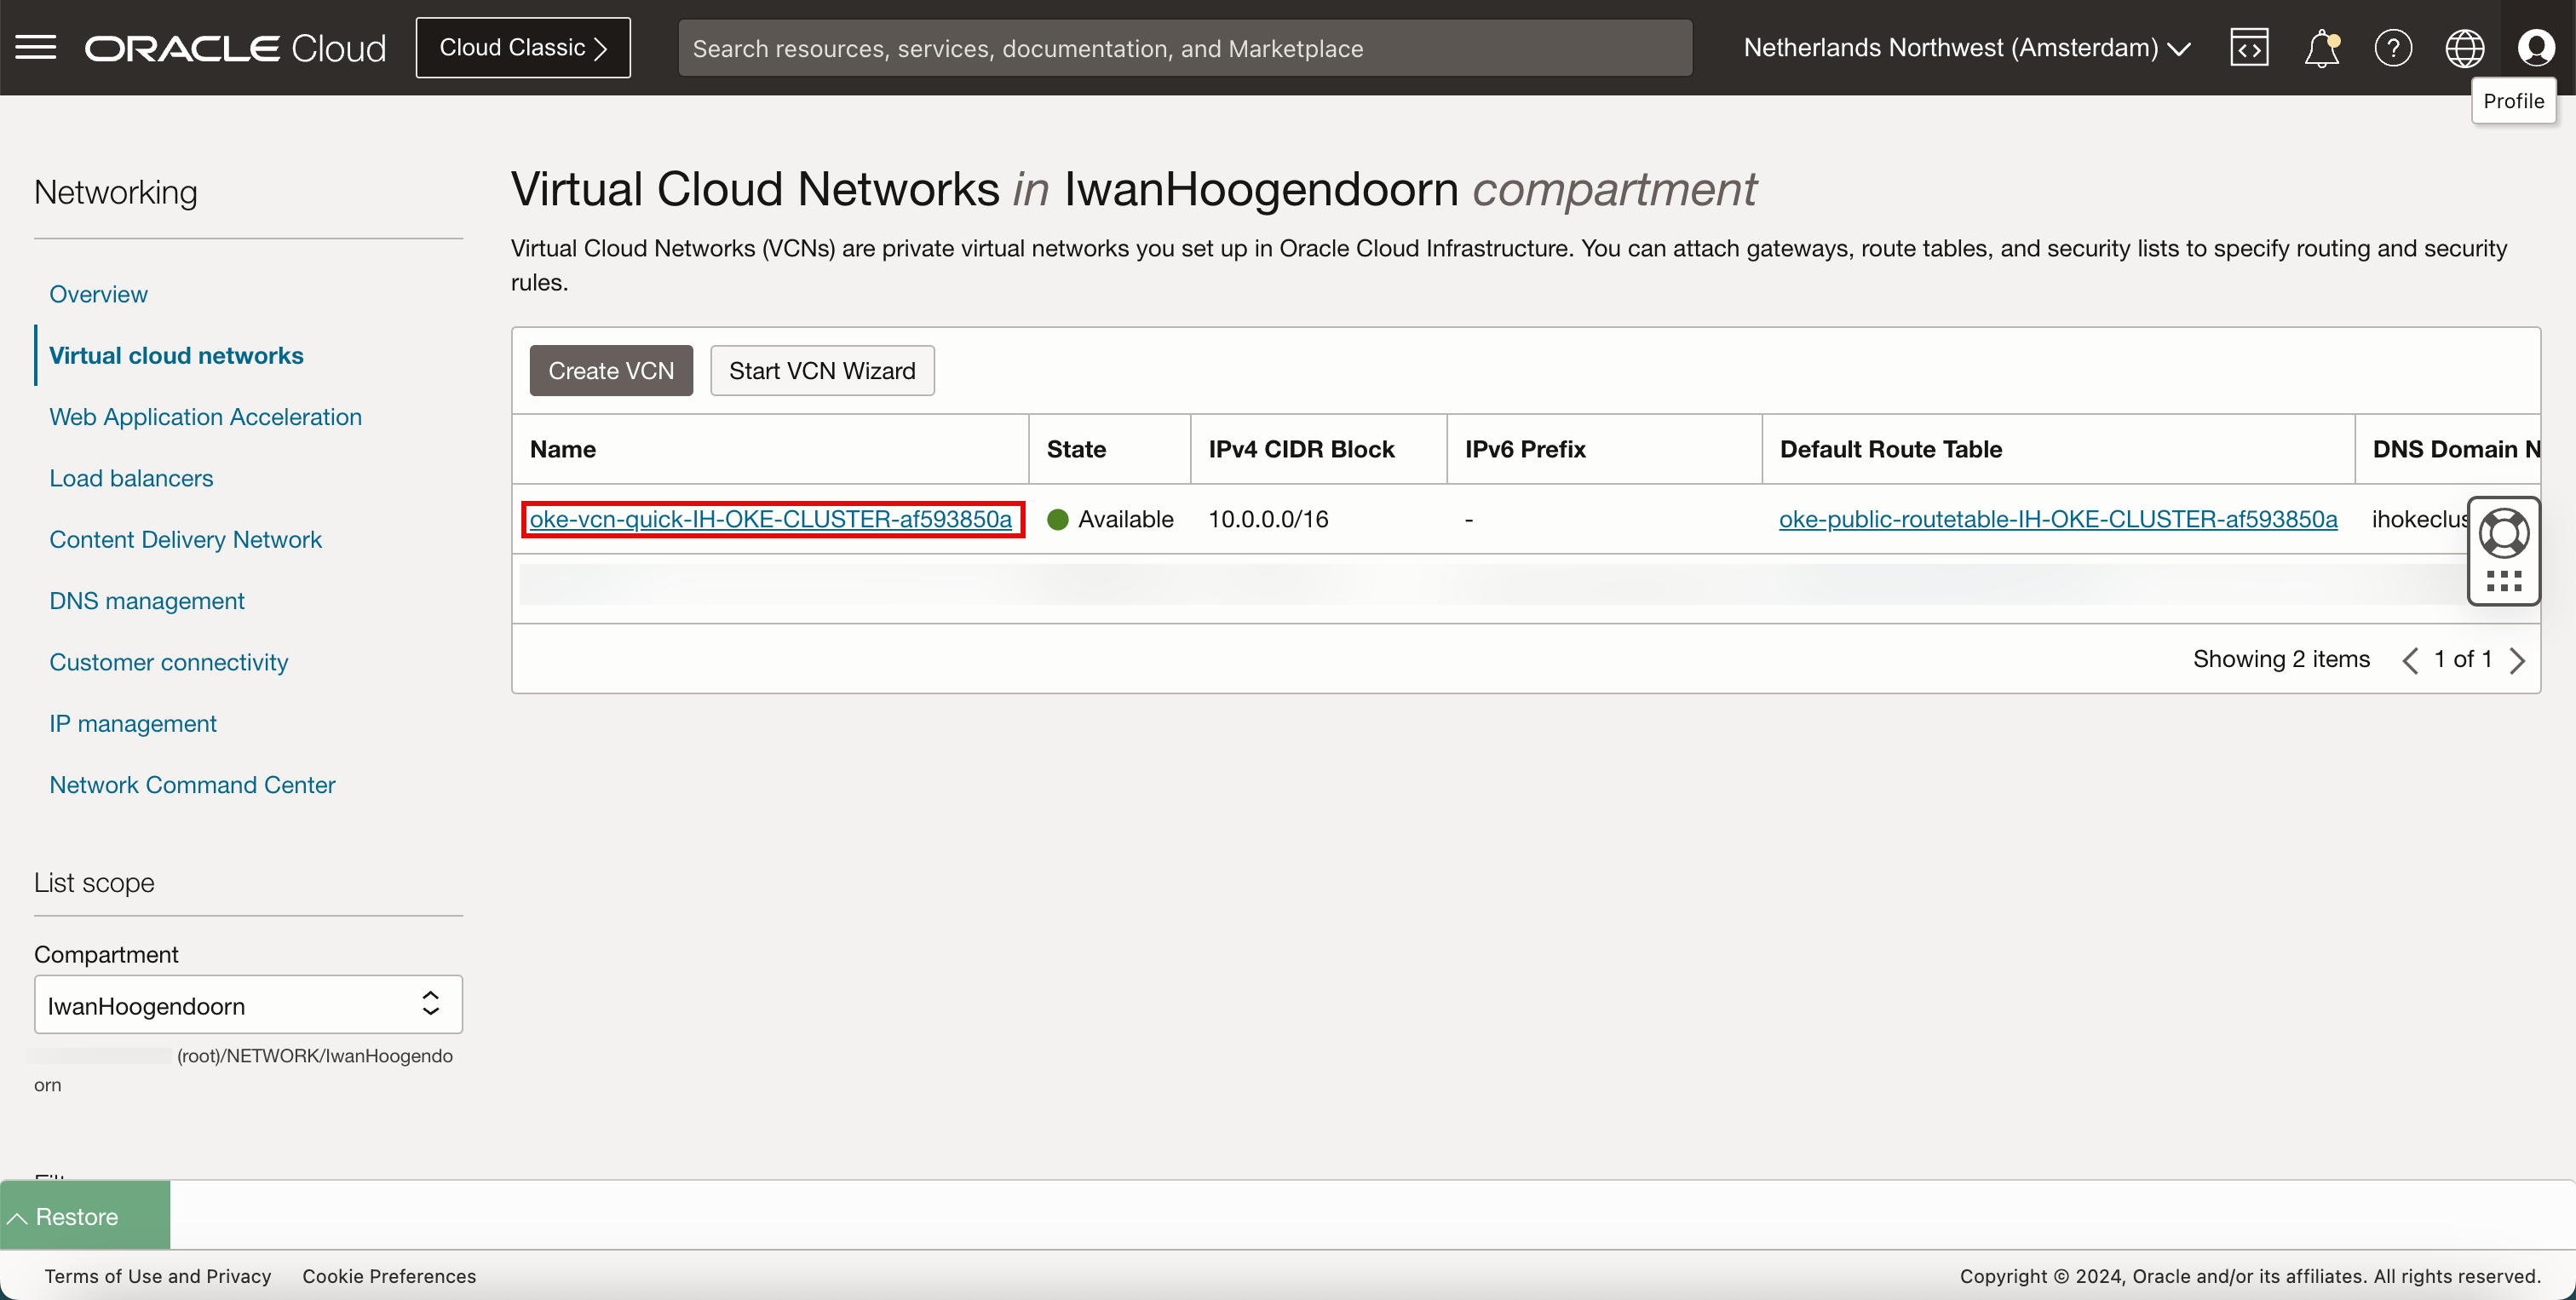
Task: Open Load balancers in Networking sidebar
Action: click(131, 478)
